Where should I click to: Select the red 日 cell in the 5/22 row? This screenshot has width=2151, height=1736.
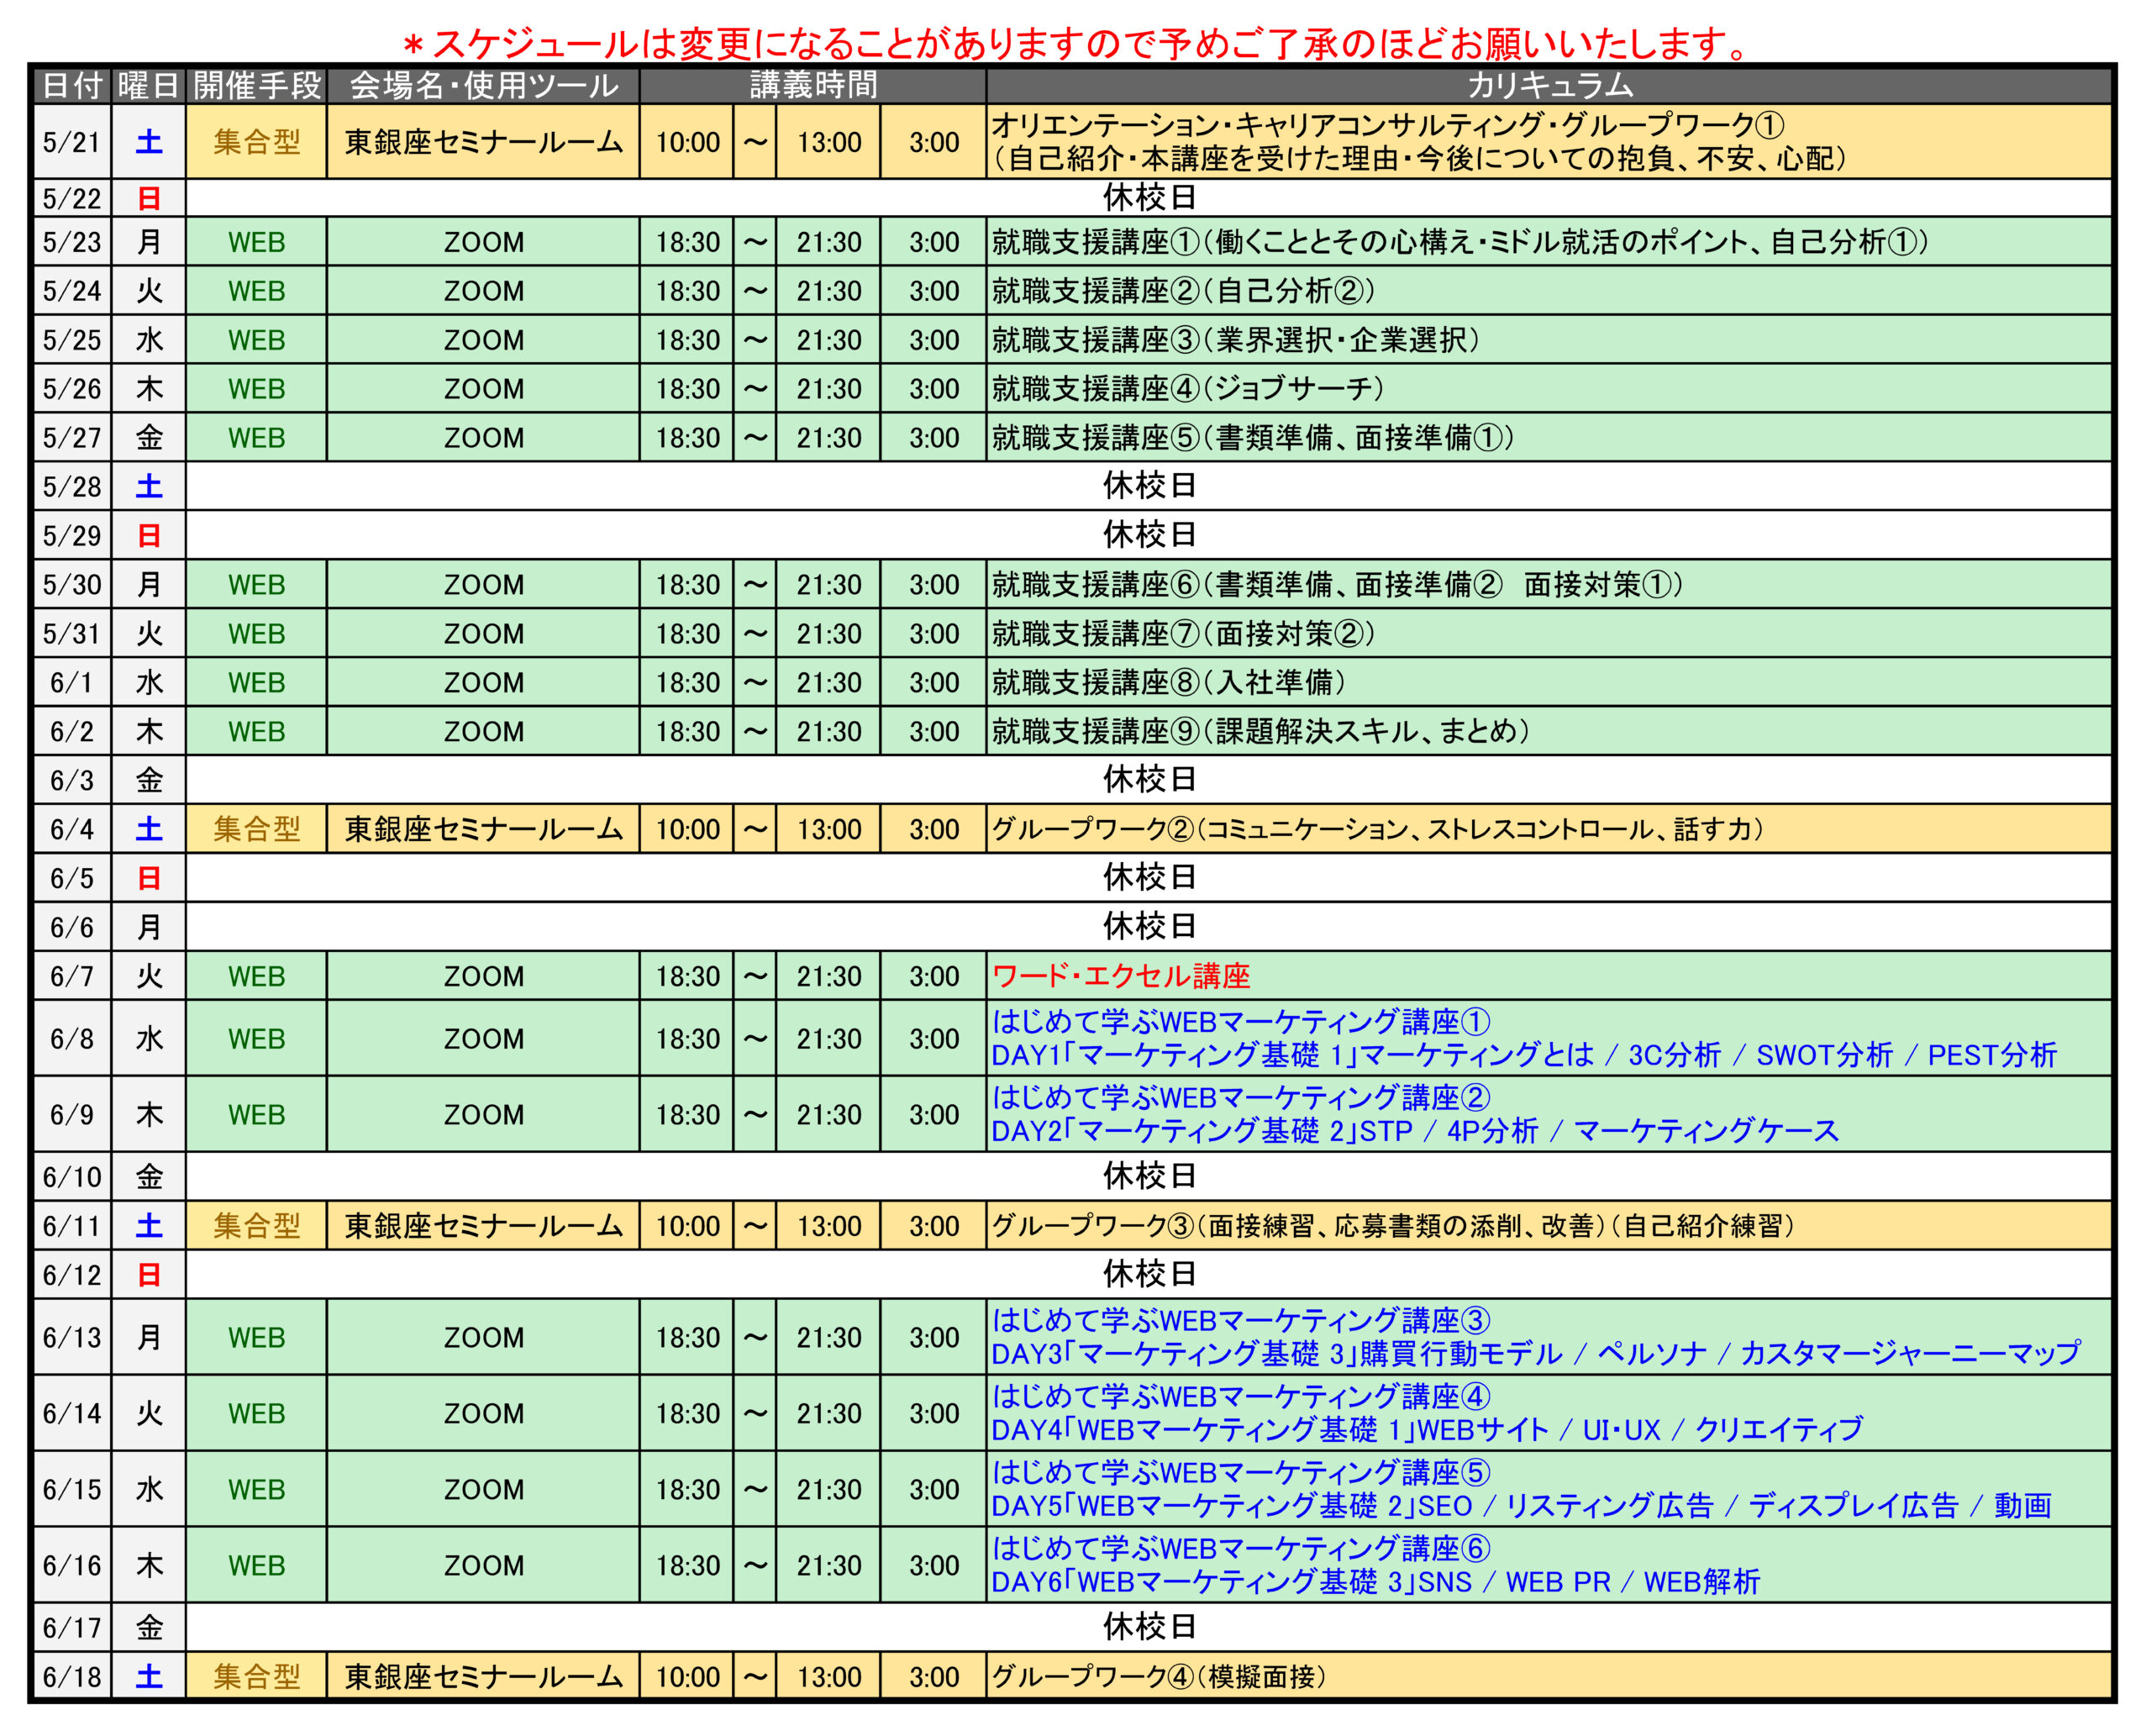coord(149,198)
